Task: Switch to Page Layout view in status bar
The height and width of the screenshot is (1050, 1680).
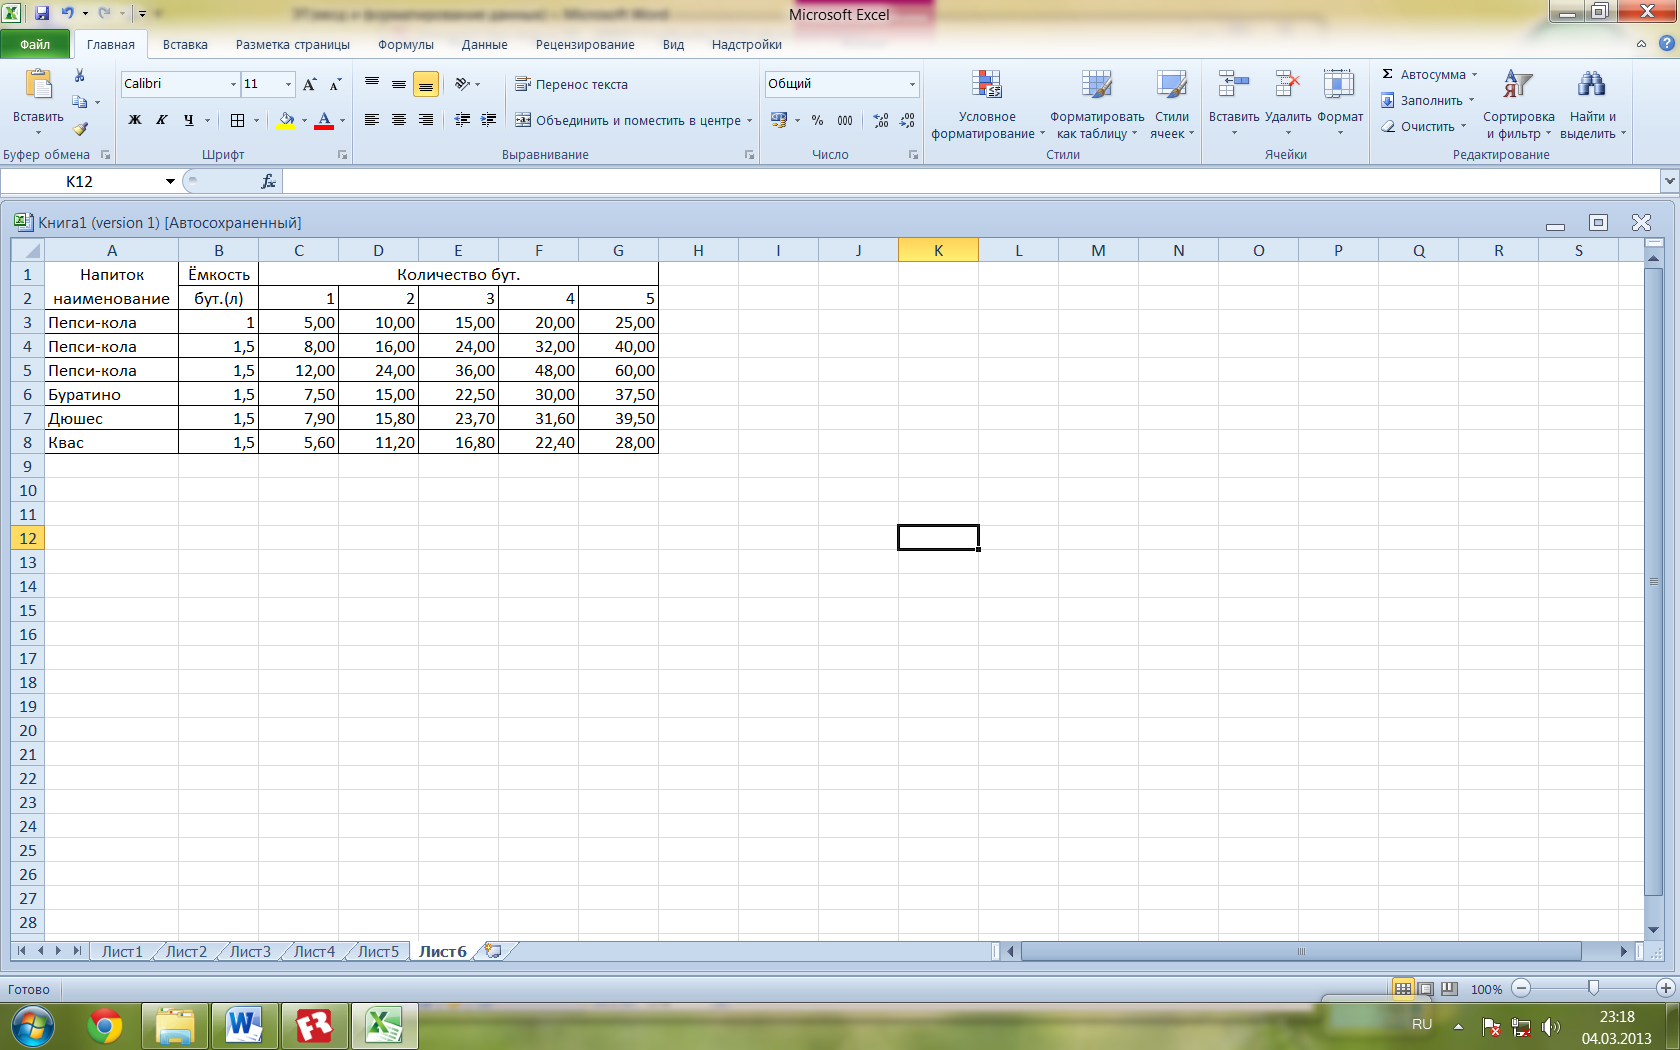Action: 1426,989
